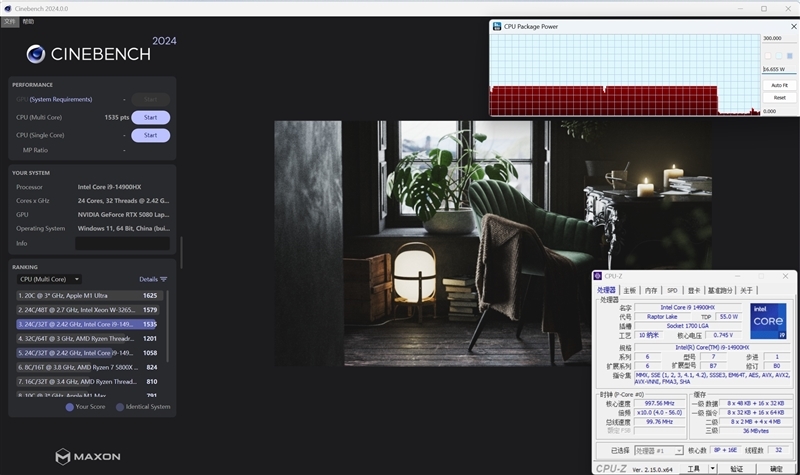The image size is (800, 475).
Task: Click the first pale color swatch
Action: [x=768, y=56]
